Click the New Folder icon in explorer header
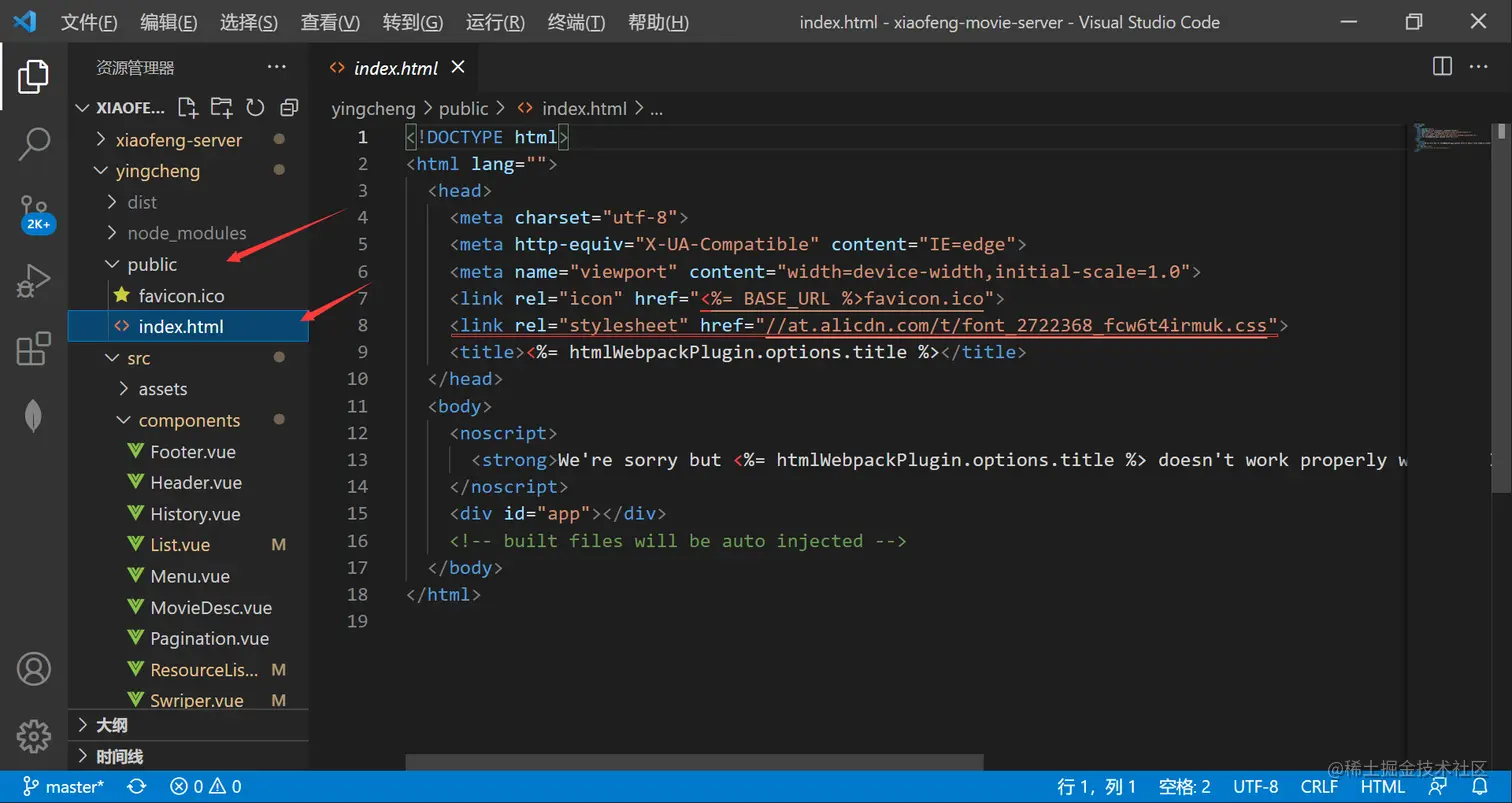The width and height of the screenshot is (1512, 803). (x=221, y=107)
